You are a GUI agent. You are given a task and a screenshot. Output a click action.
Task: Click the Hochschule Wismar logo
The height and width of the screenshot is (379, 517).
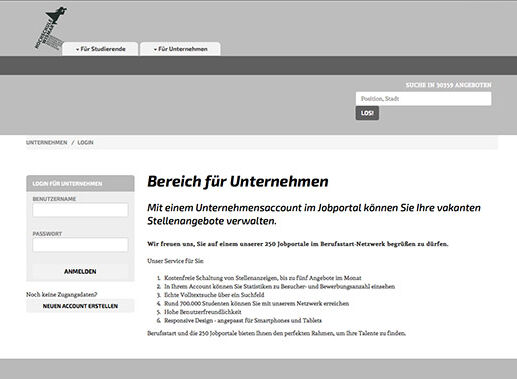(x=50, y=29)
